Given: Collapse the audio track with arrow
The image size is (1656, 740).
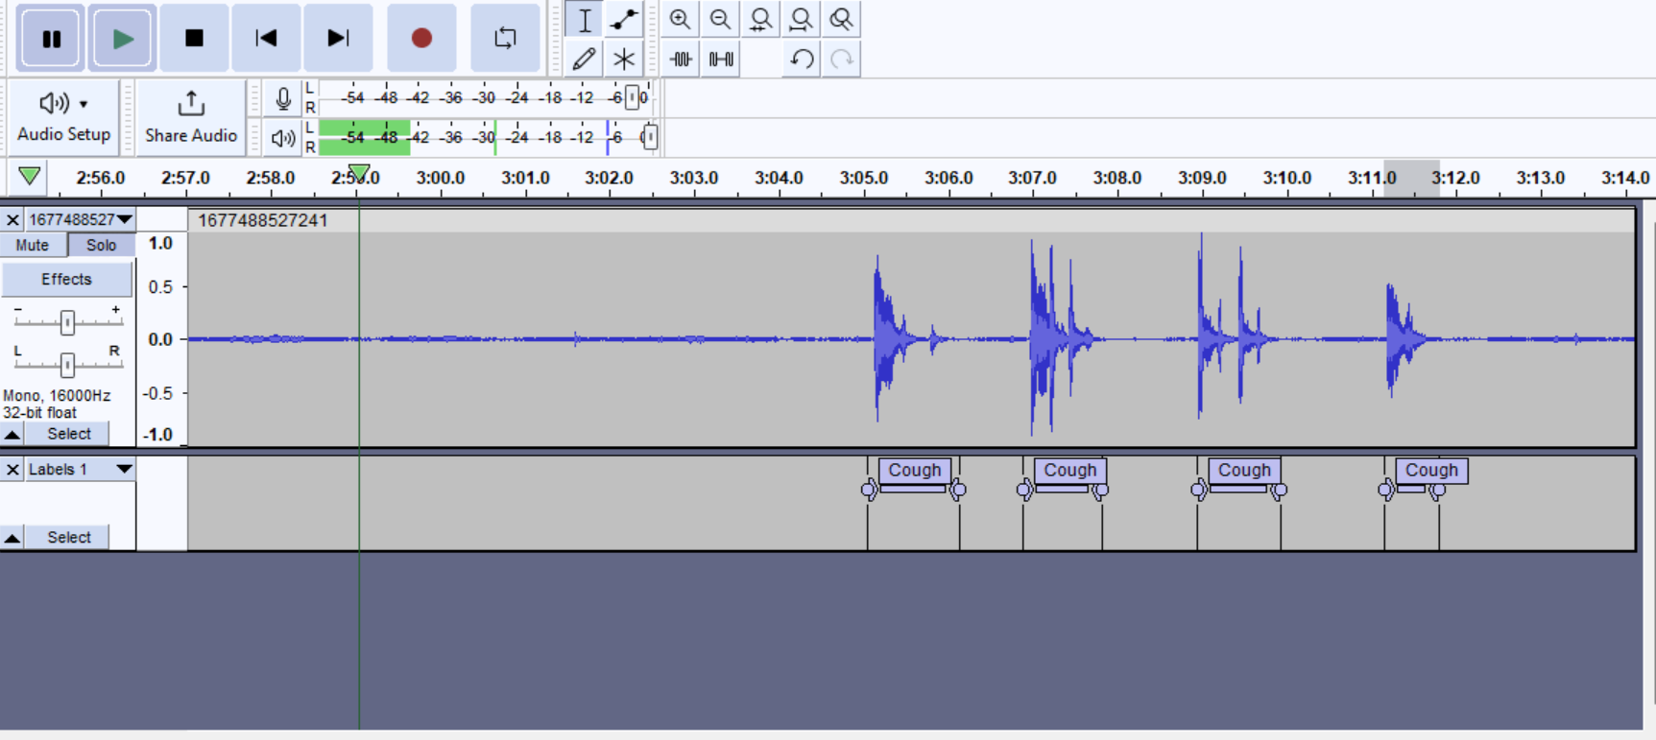Looking at the screenshot, I should pyautogui.click(x=12, y=434).
